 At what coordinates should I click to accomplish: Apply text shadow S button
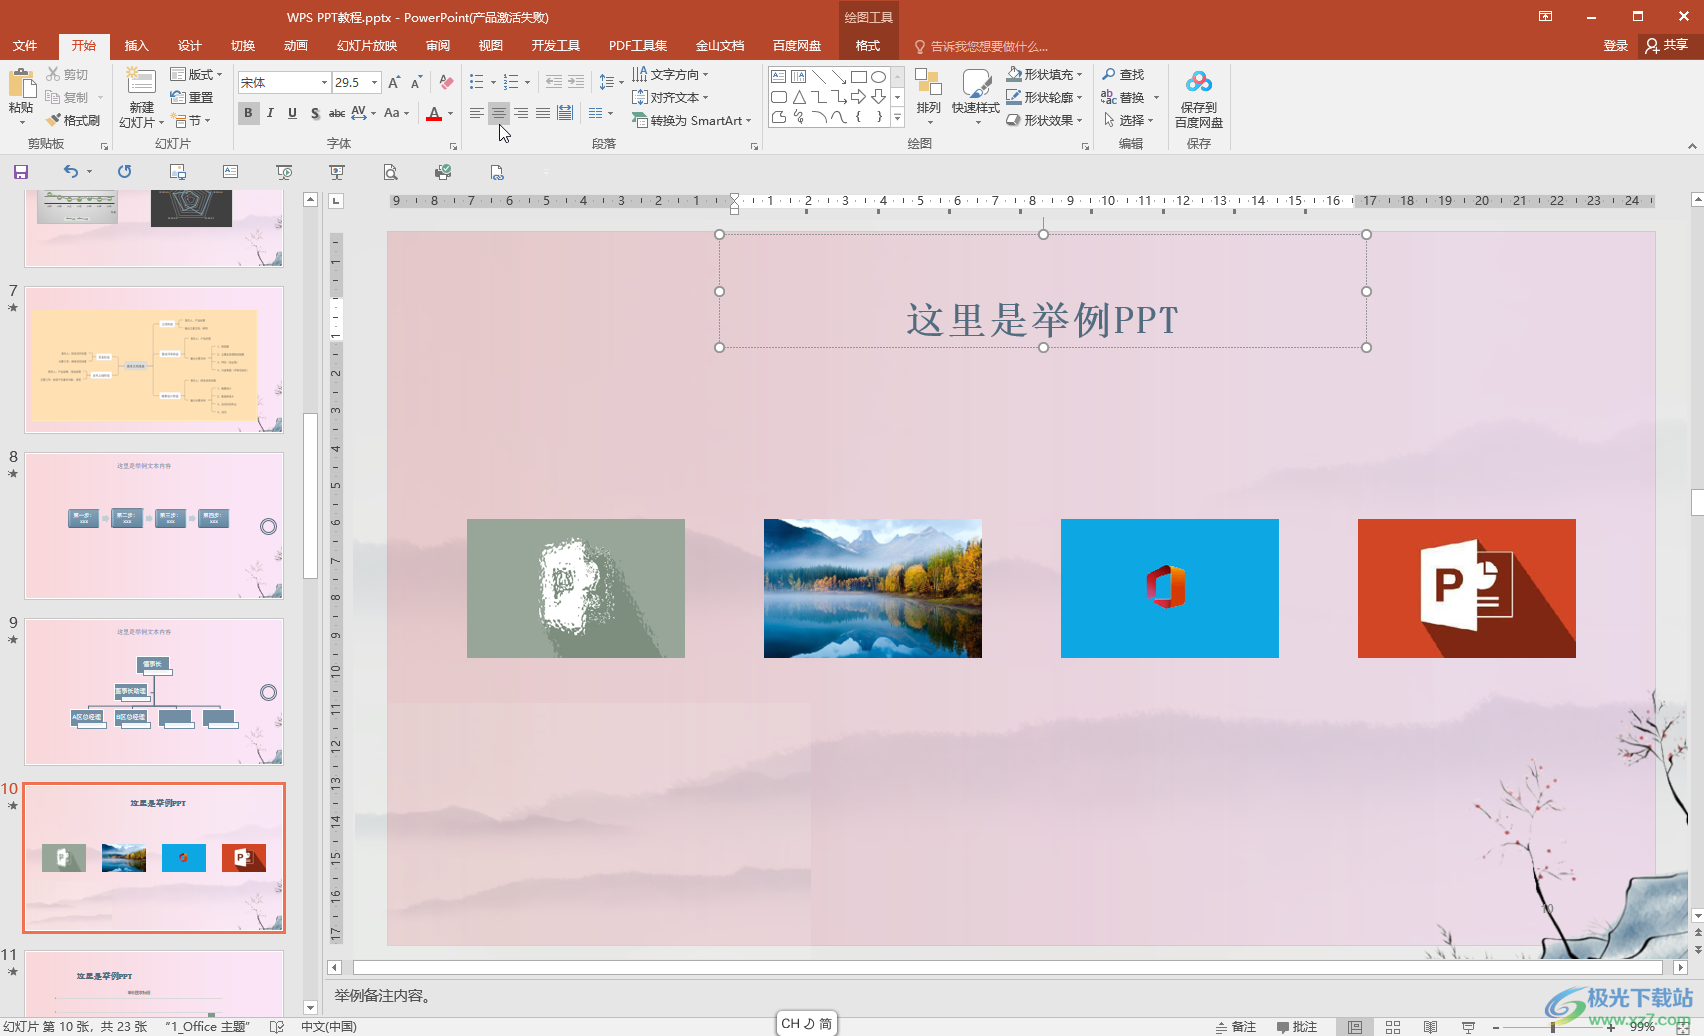(315, 113)
